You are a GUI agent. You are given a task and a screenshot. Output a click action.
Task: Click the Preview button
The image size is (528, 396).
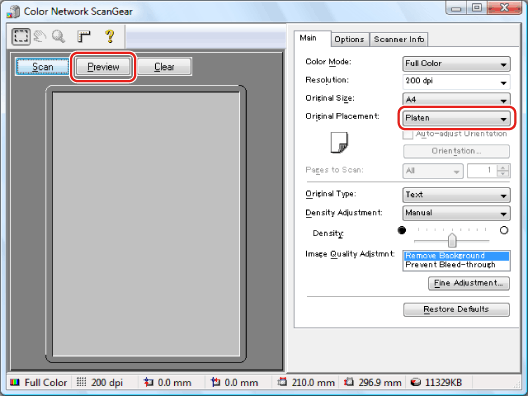(103, 67)
